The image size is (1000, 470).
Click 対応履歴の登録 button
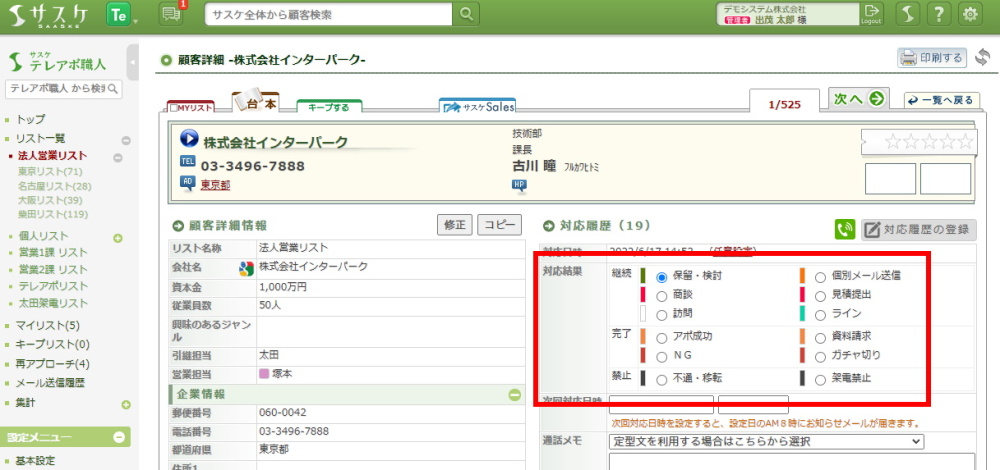tap(919, 230)
